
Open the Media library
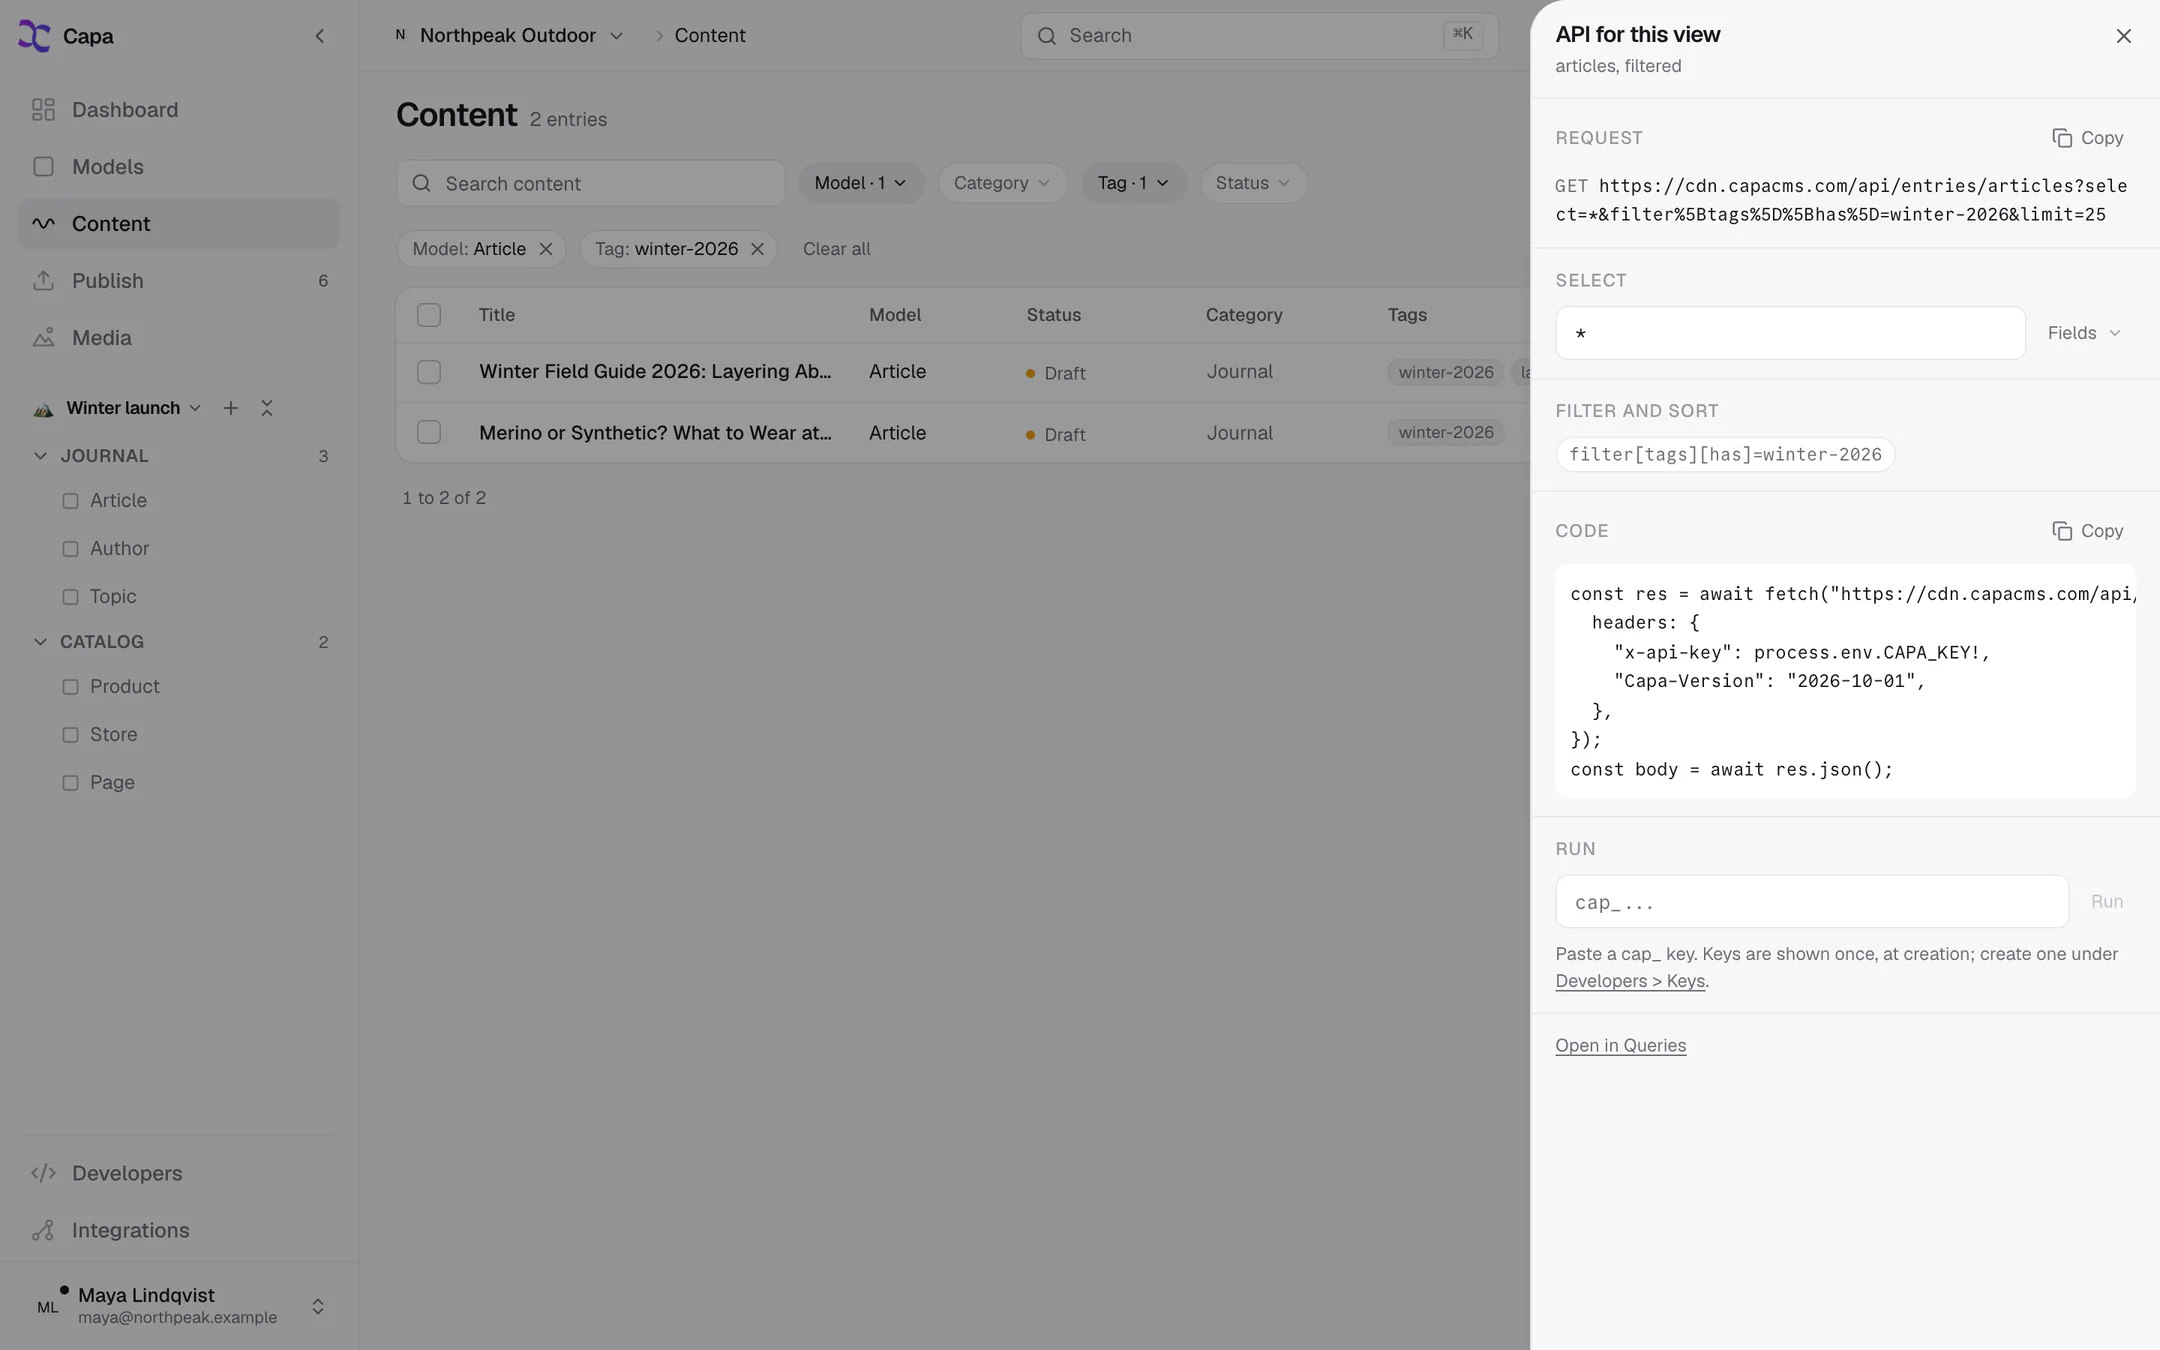pyautogui.click(x=179, y=338)
